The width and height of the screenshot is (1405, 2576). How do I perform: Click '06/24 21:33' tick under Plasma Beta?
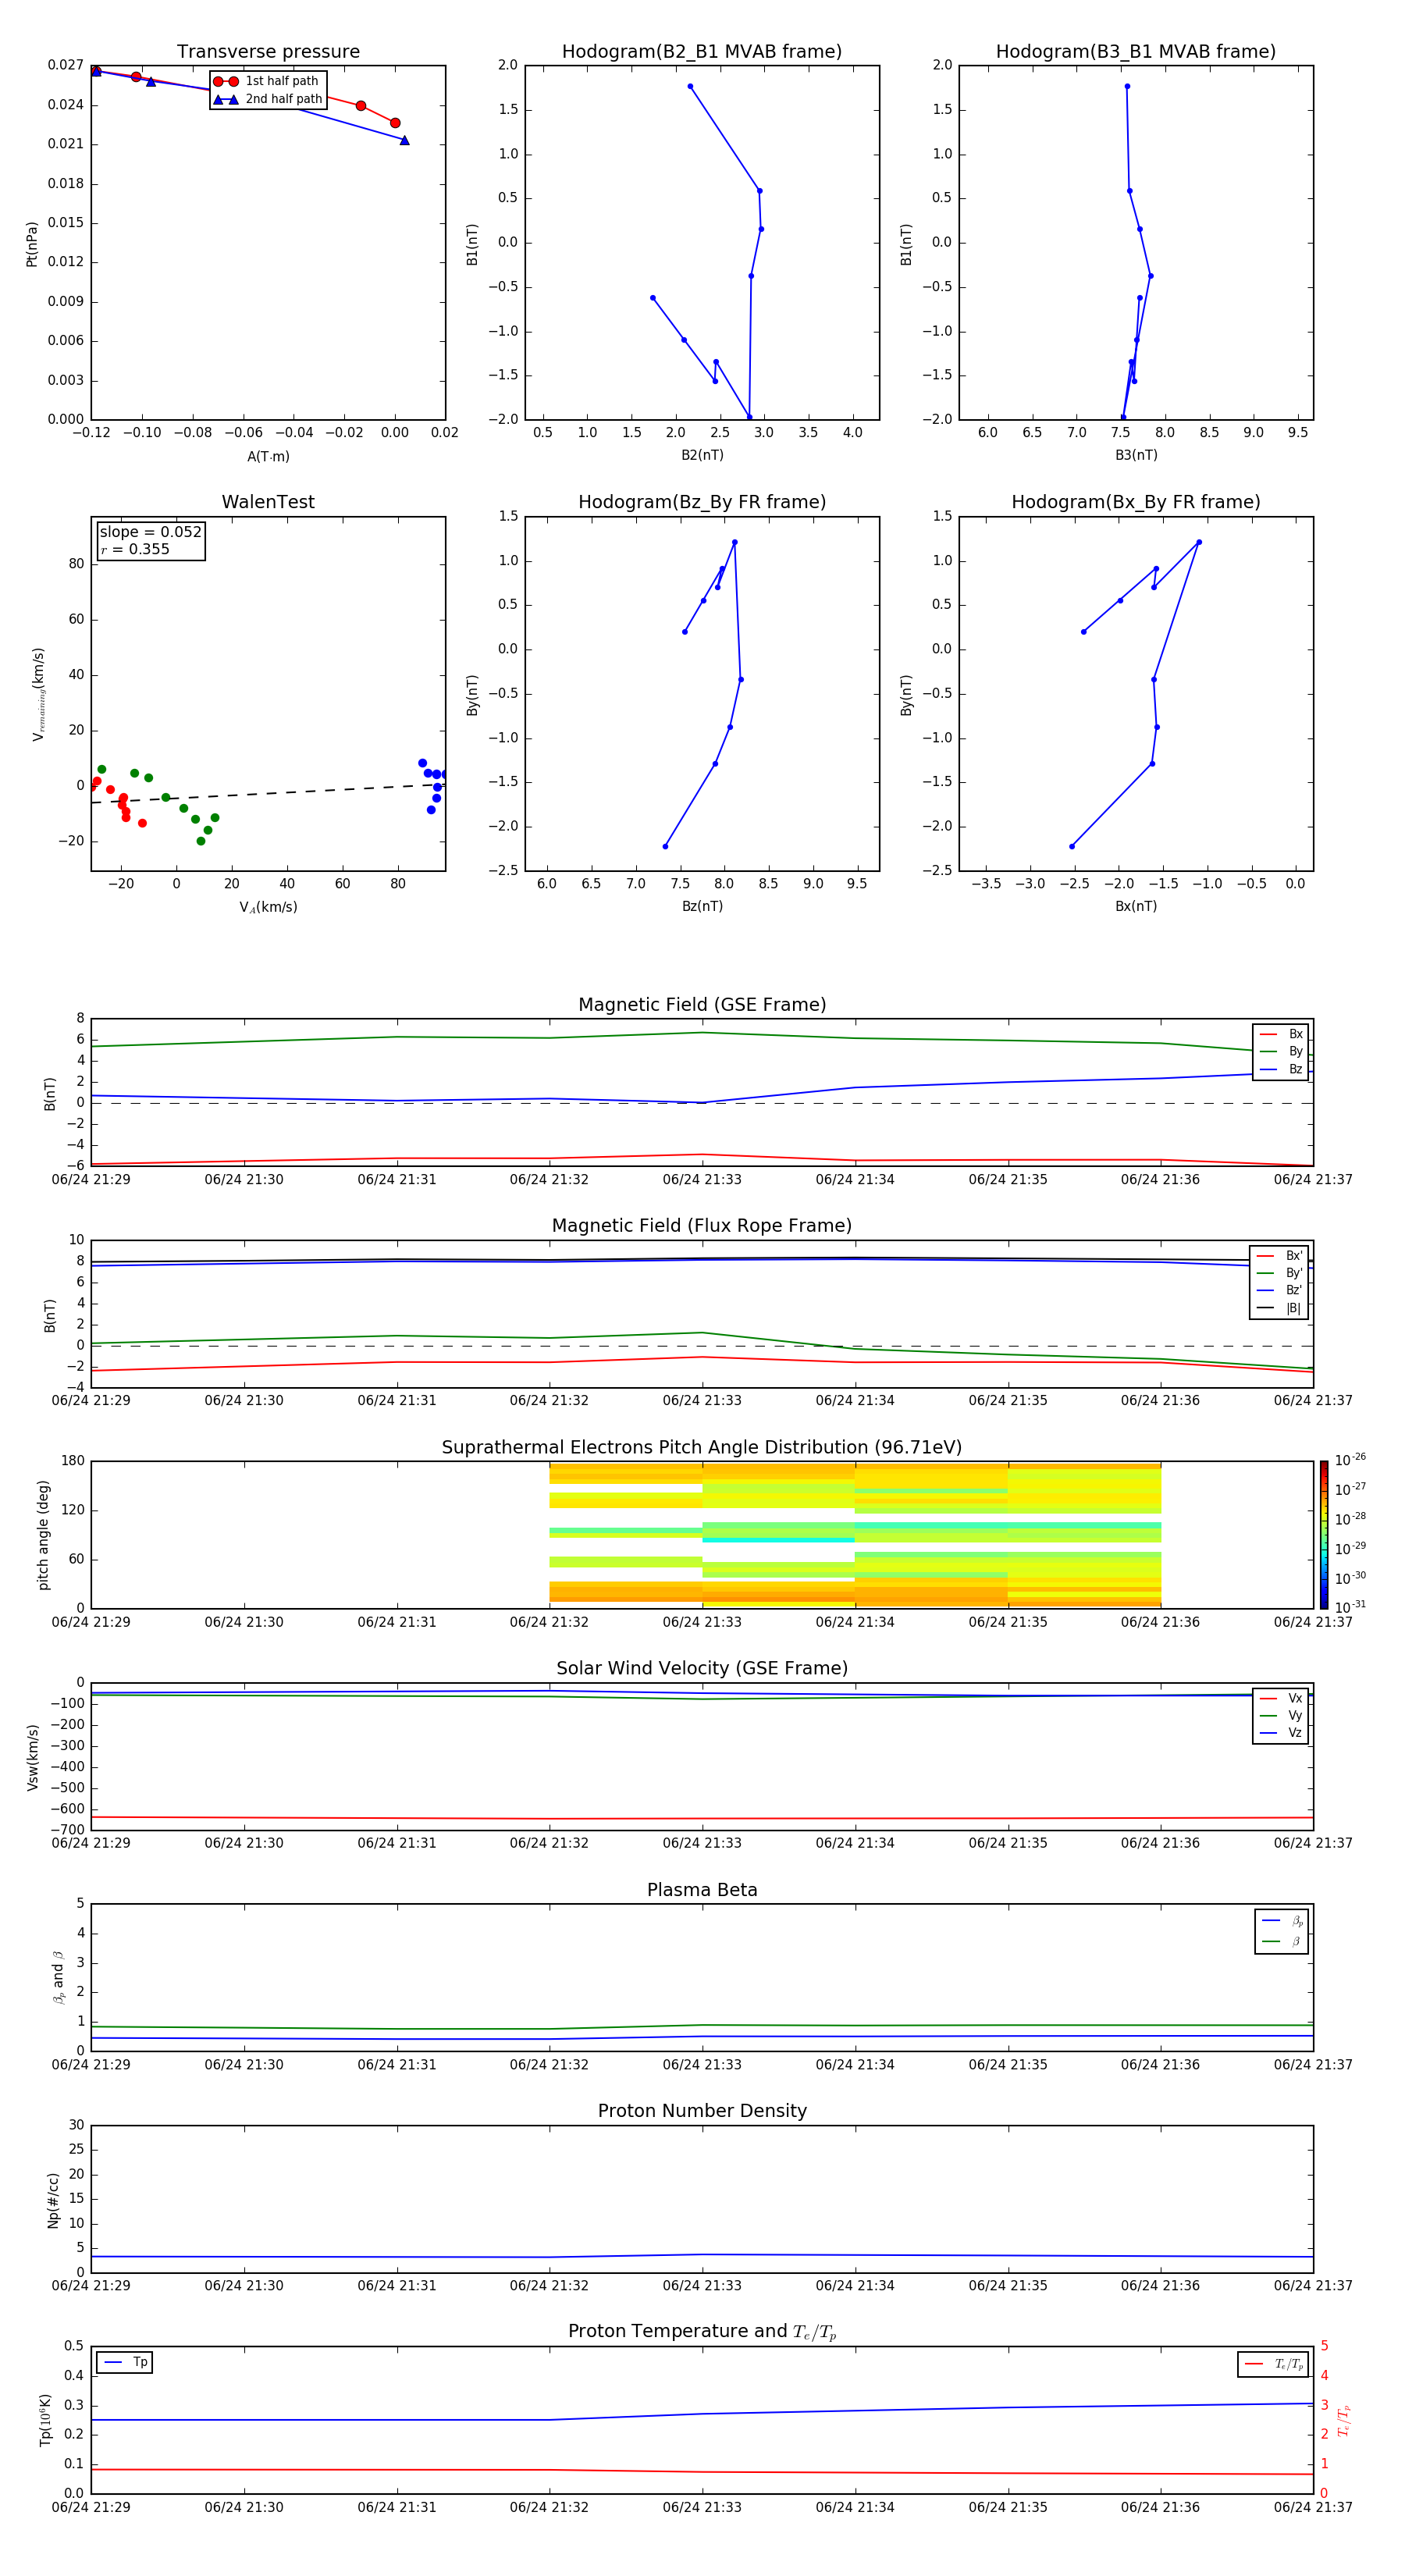click(702, 2065)
